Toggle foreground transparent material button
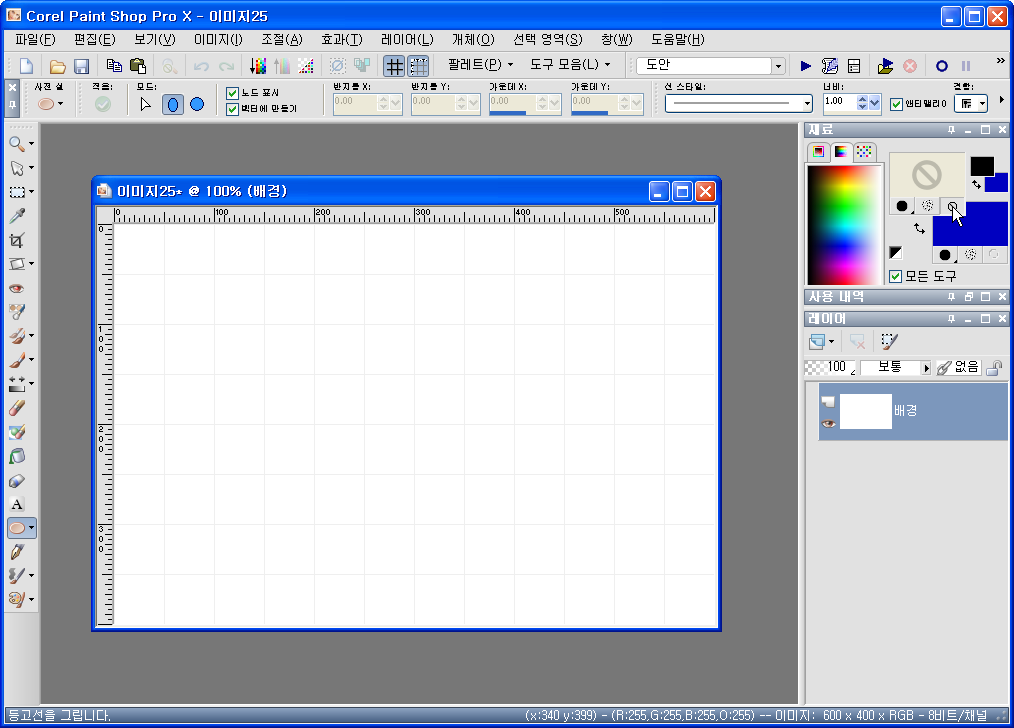 coord(952,206)
